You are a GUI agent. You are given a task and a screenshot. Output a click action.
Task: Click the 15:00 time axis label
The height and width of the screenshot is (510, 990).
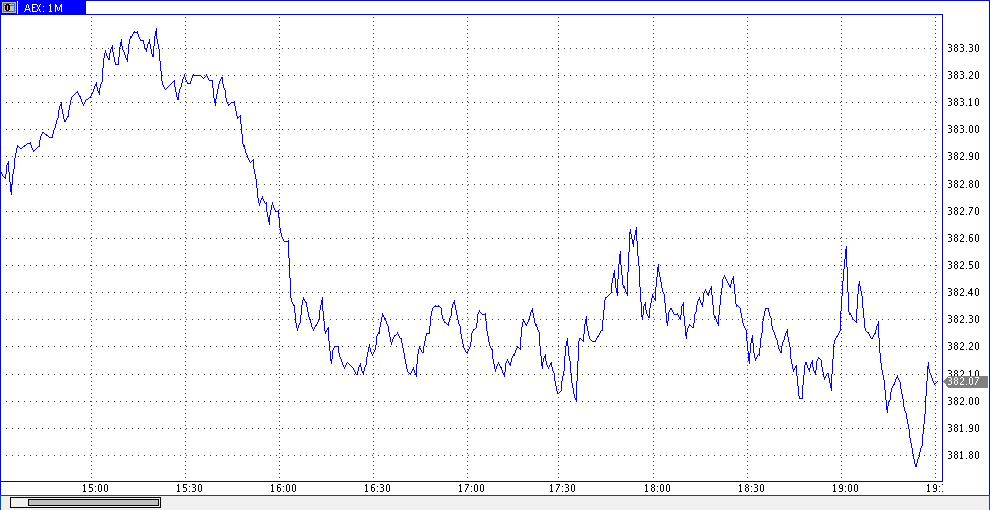tap(96, 489)
